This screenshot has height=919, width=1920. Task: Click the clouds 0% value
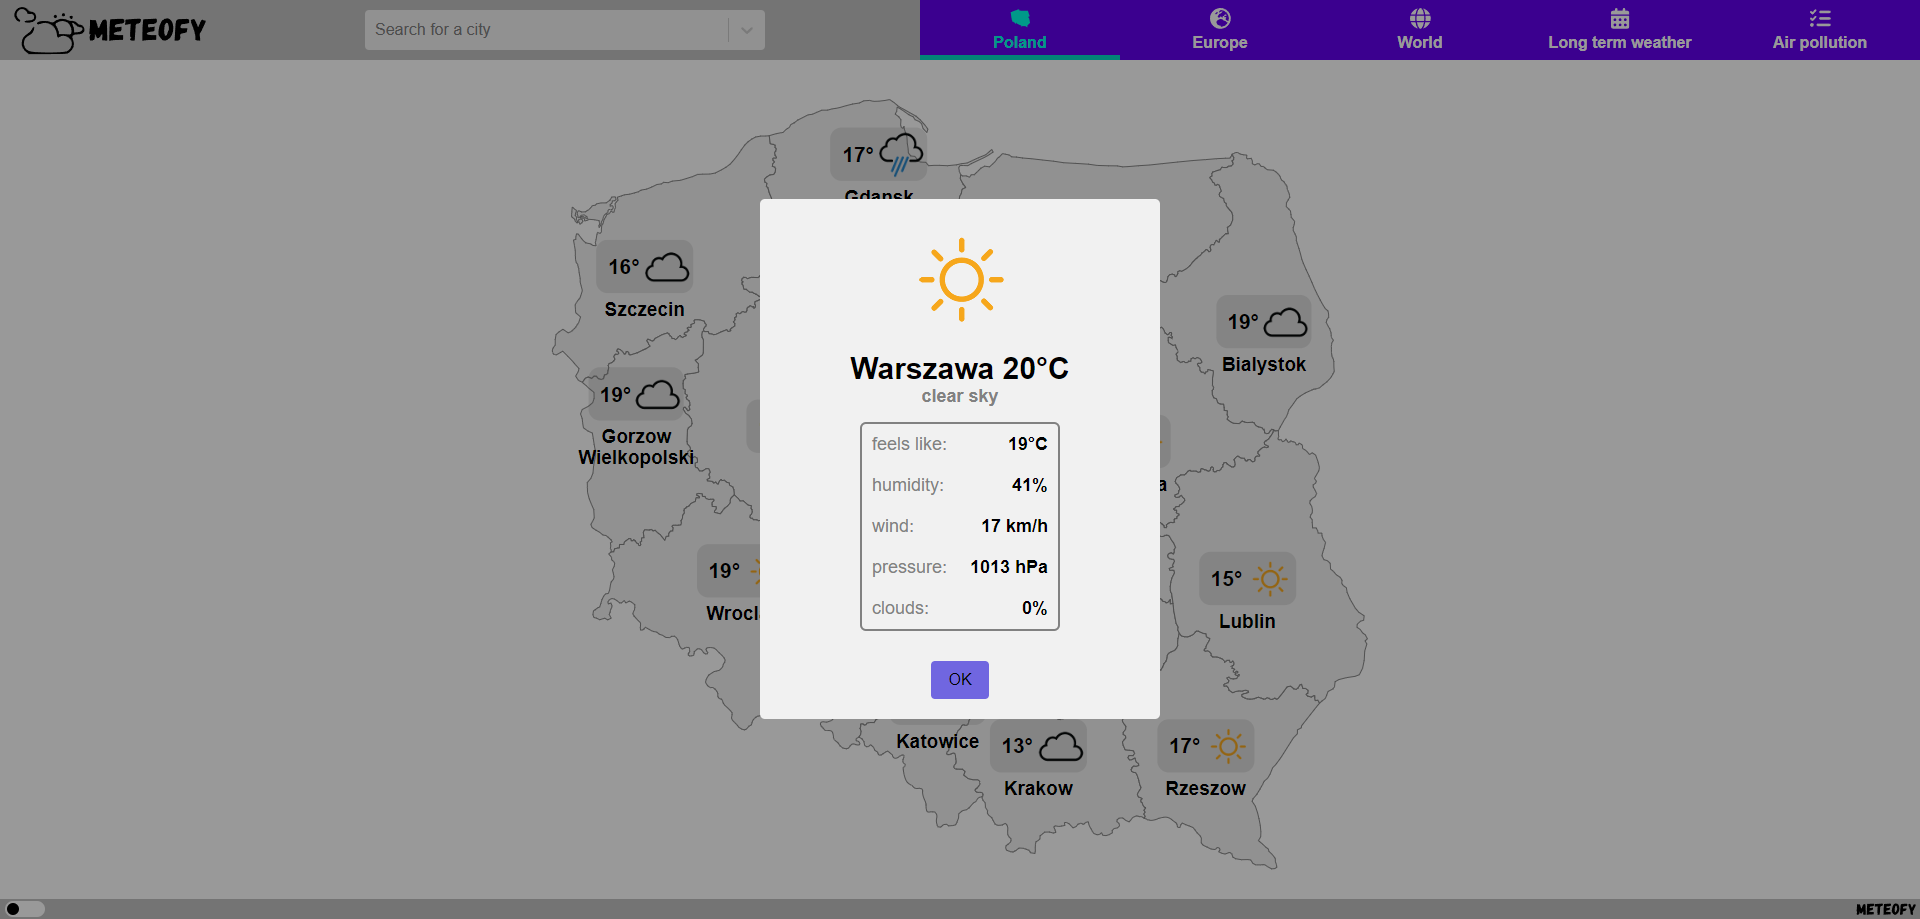(x=1034, y=608)
